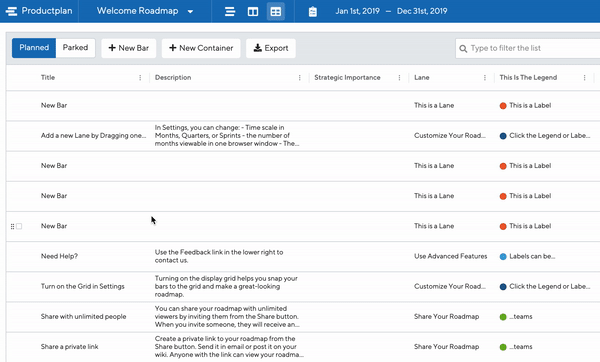This screenshot has width=600, height=362.
Task: Open the Strategic Importance column kebab menu
Action: pos(399,78)
